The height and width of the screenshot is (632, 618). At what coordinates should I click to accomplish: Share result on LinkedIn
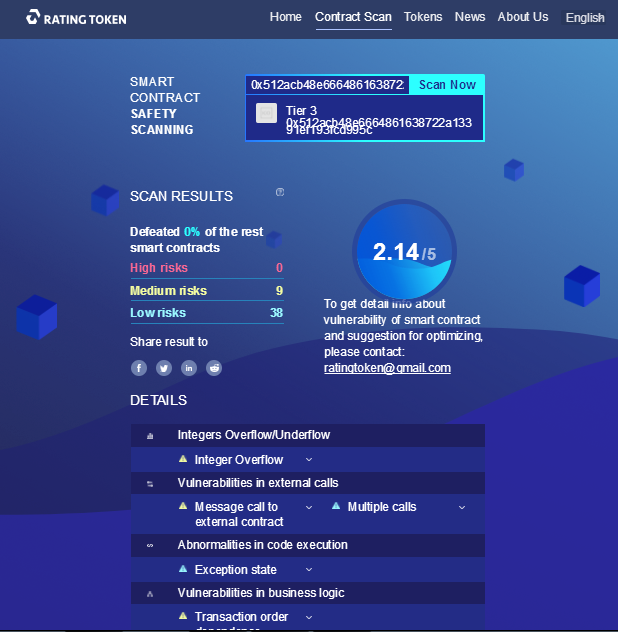[189, 368]
